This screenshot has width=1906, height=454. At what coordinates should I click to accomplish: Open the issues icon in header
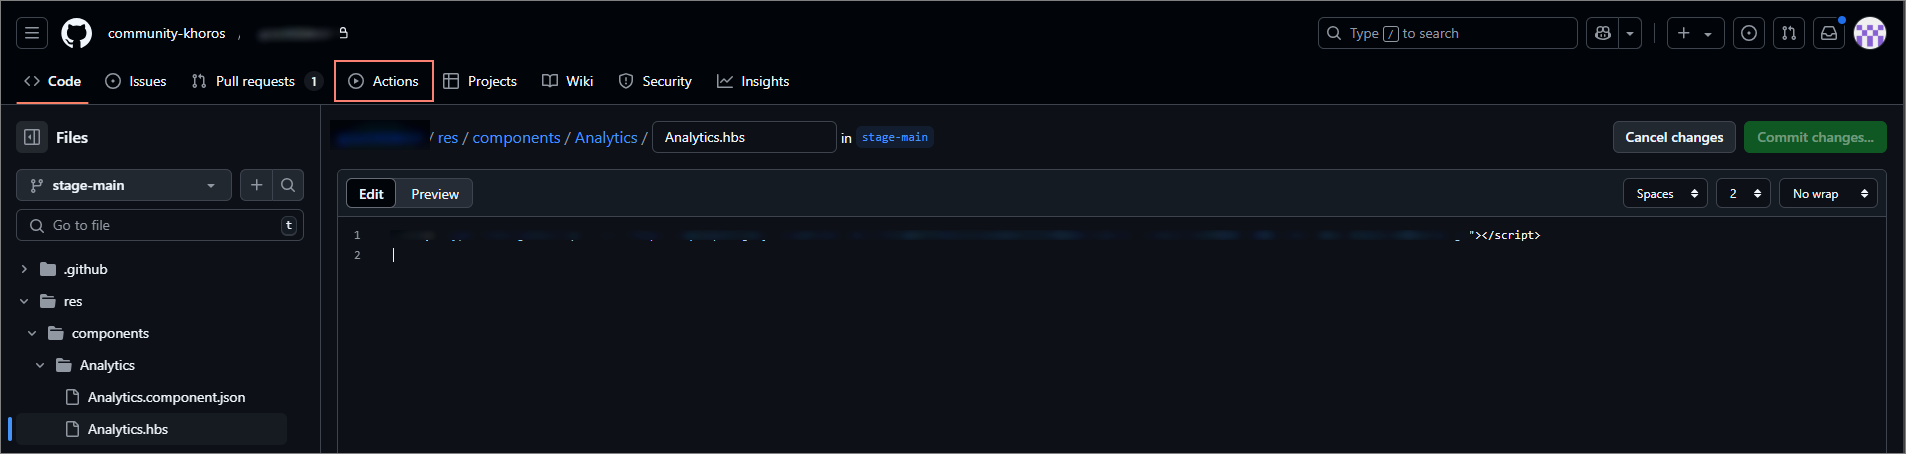pos(1749,33)
